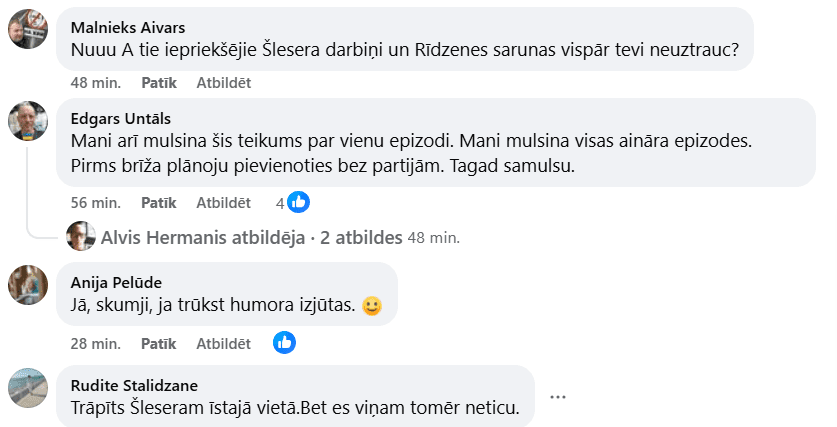Open three-dot options for Rudite Stalidzane comment
The width and height of the screenshot is (837, 427).
pyautogui.click(x=558, y=397)
